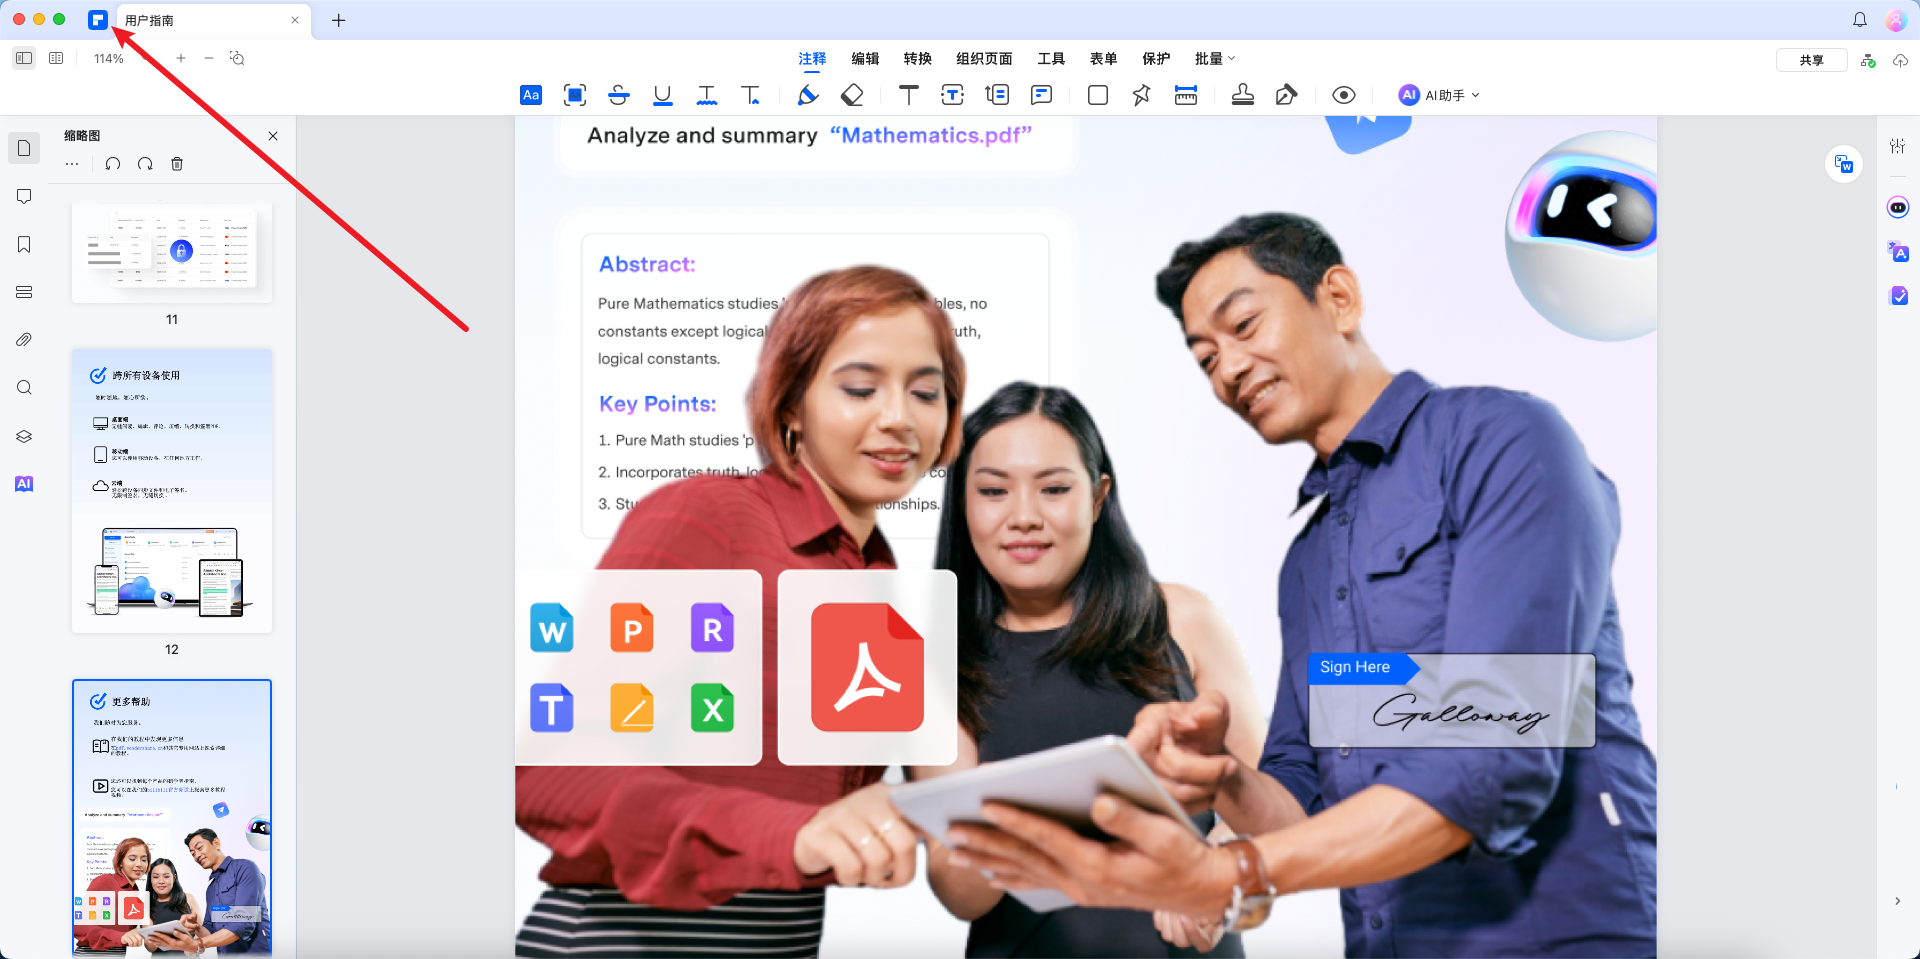Screen dimensions: 1920x959
Task: Select the stamp tool
Action: (x=1243, y=95)
